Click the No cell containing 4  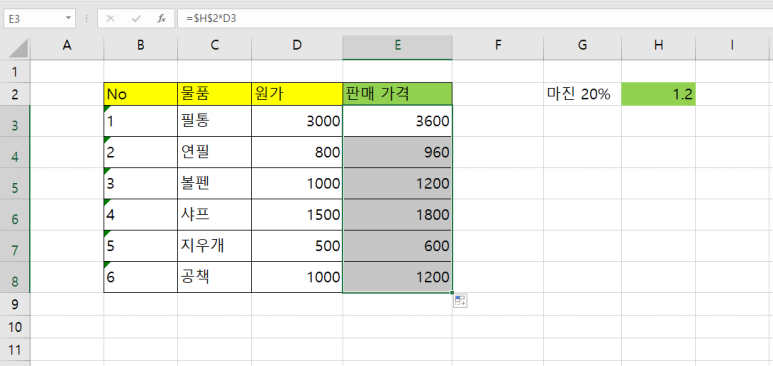[x=141, y=214]
